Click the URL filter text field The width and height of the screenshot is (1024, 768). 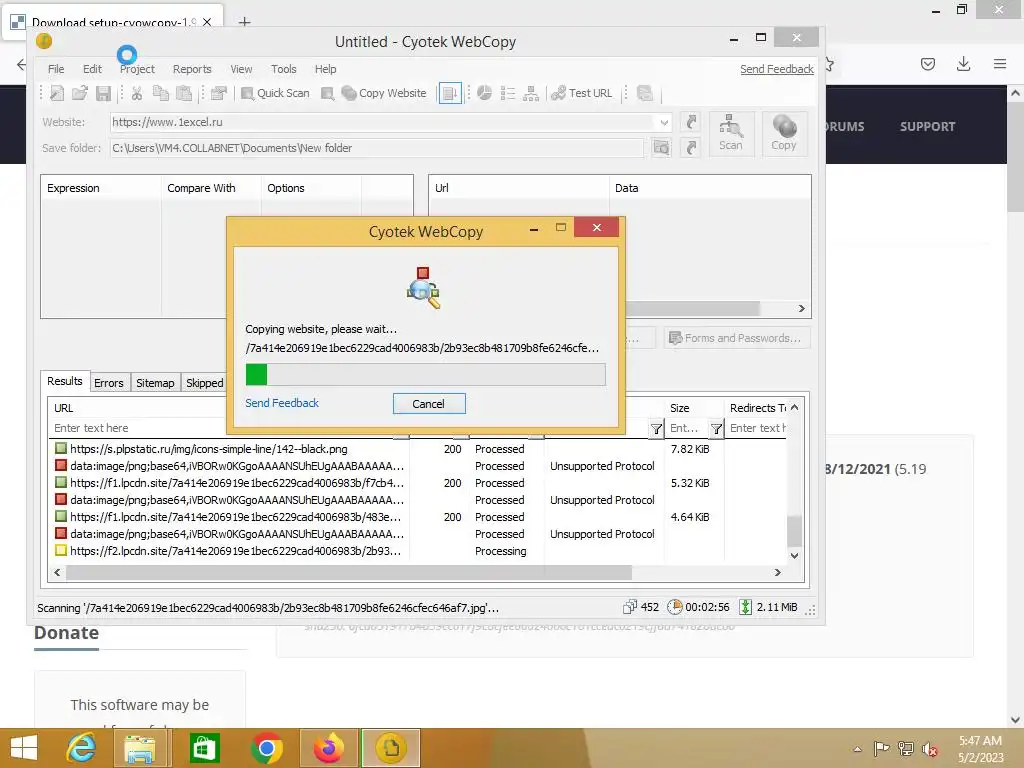pyautogui.click(x=138, y=428)
